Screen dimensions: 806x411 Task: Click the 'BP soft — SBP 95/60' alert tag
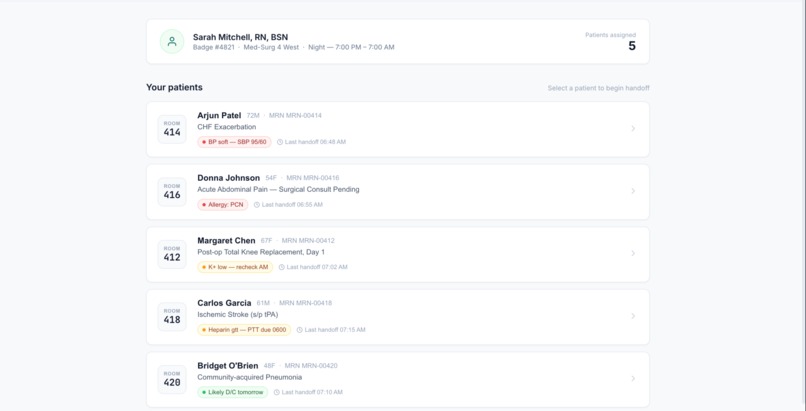(x=234, y=142)
